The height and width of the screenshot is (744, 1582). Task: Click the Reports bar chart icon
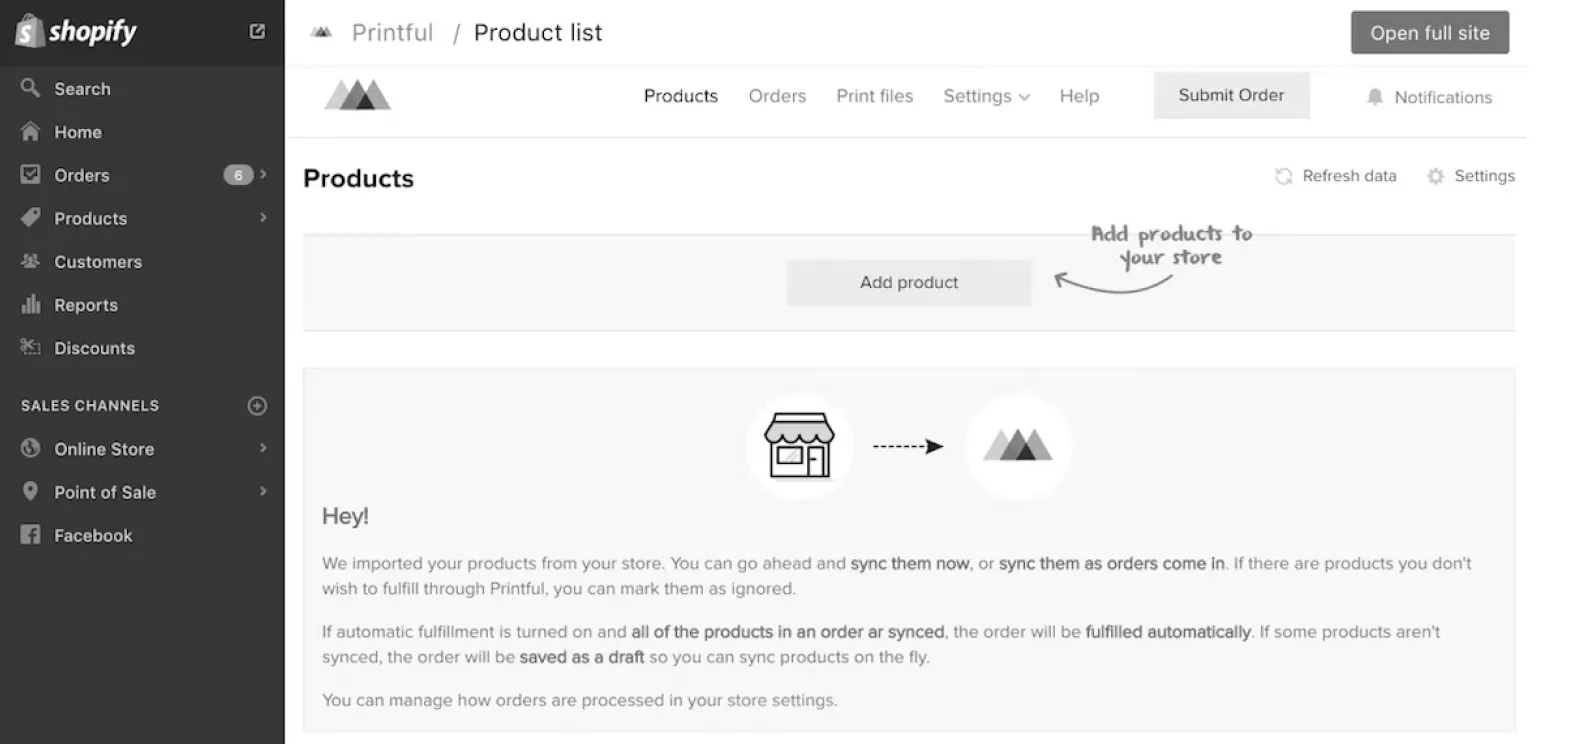[x=30, y=304]
